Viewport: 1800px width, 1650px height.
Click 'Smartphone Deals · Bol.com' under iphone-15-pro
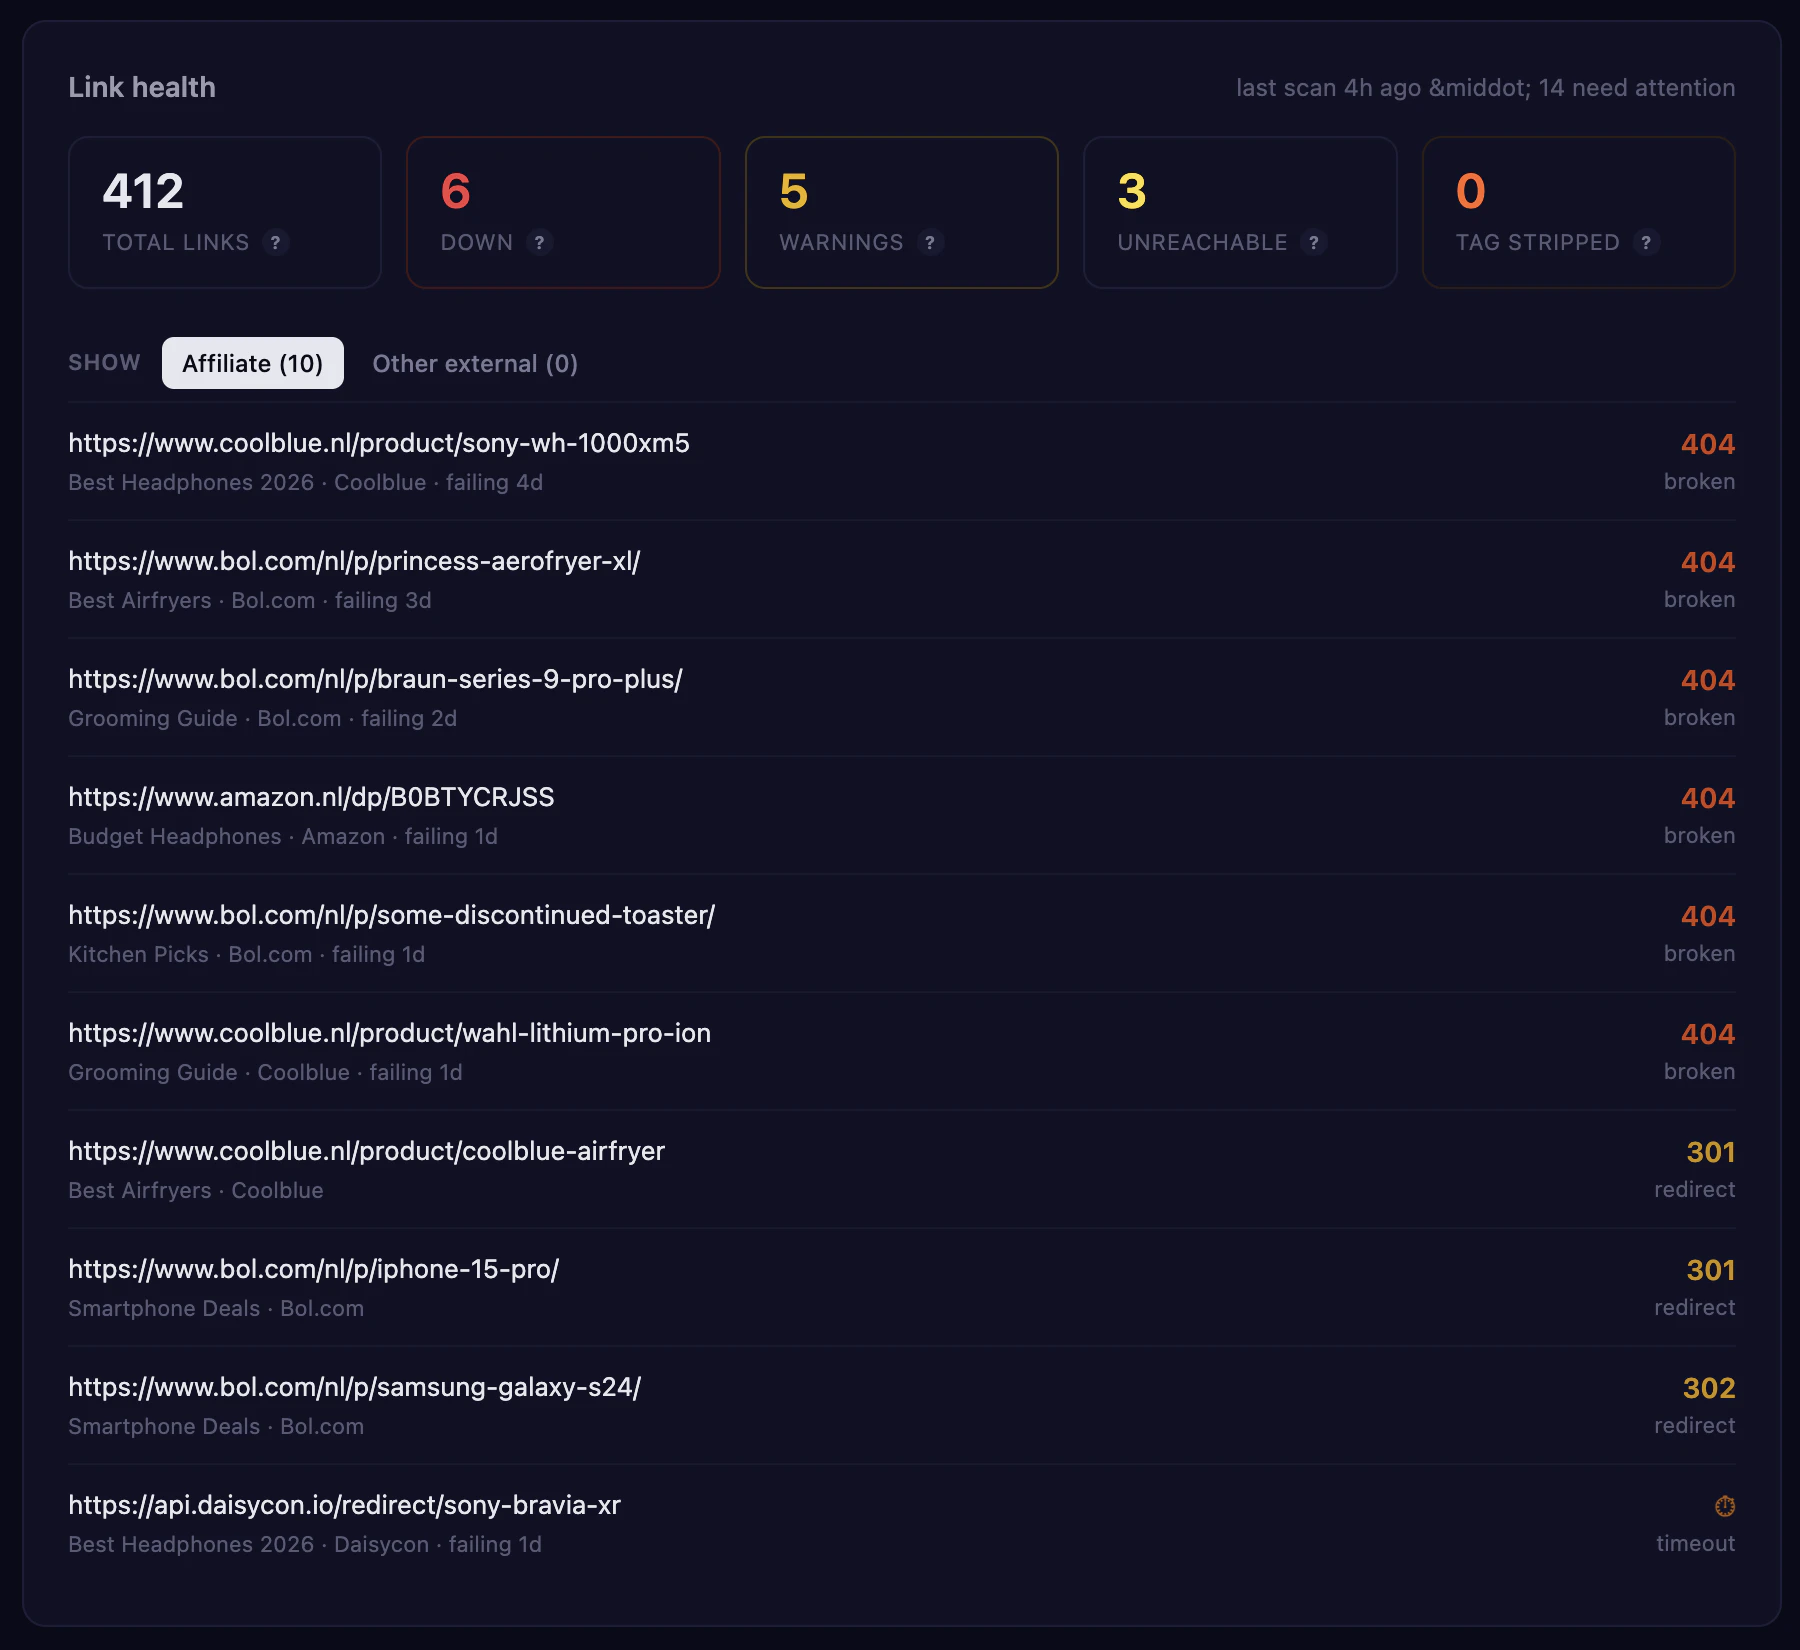pyautogui.click(x=216, y=1308)
